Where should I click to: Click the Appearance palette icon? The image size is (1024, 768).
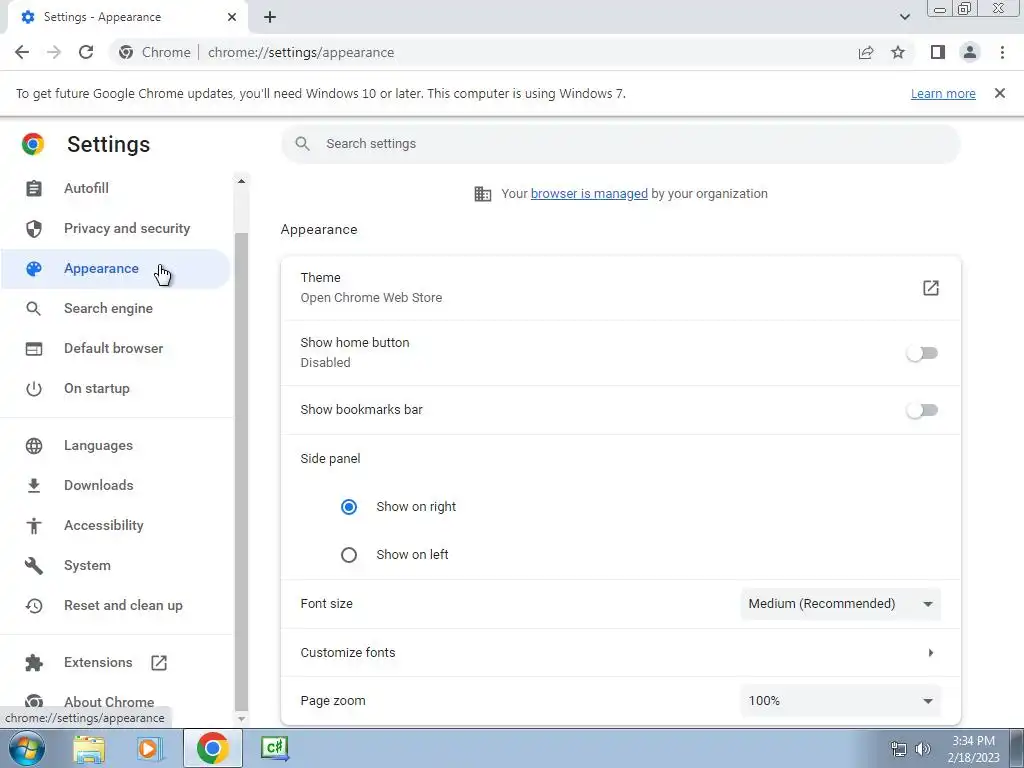[x=33, y=268]
